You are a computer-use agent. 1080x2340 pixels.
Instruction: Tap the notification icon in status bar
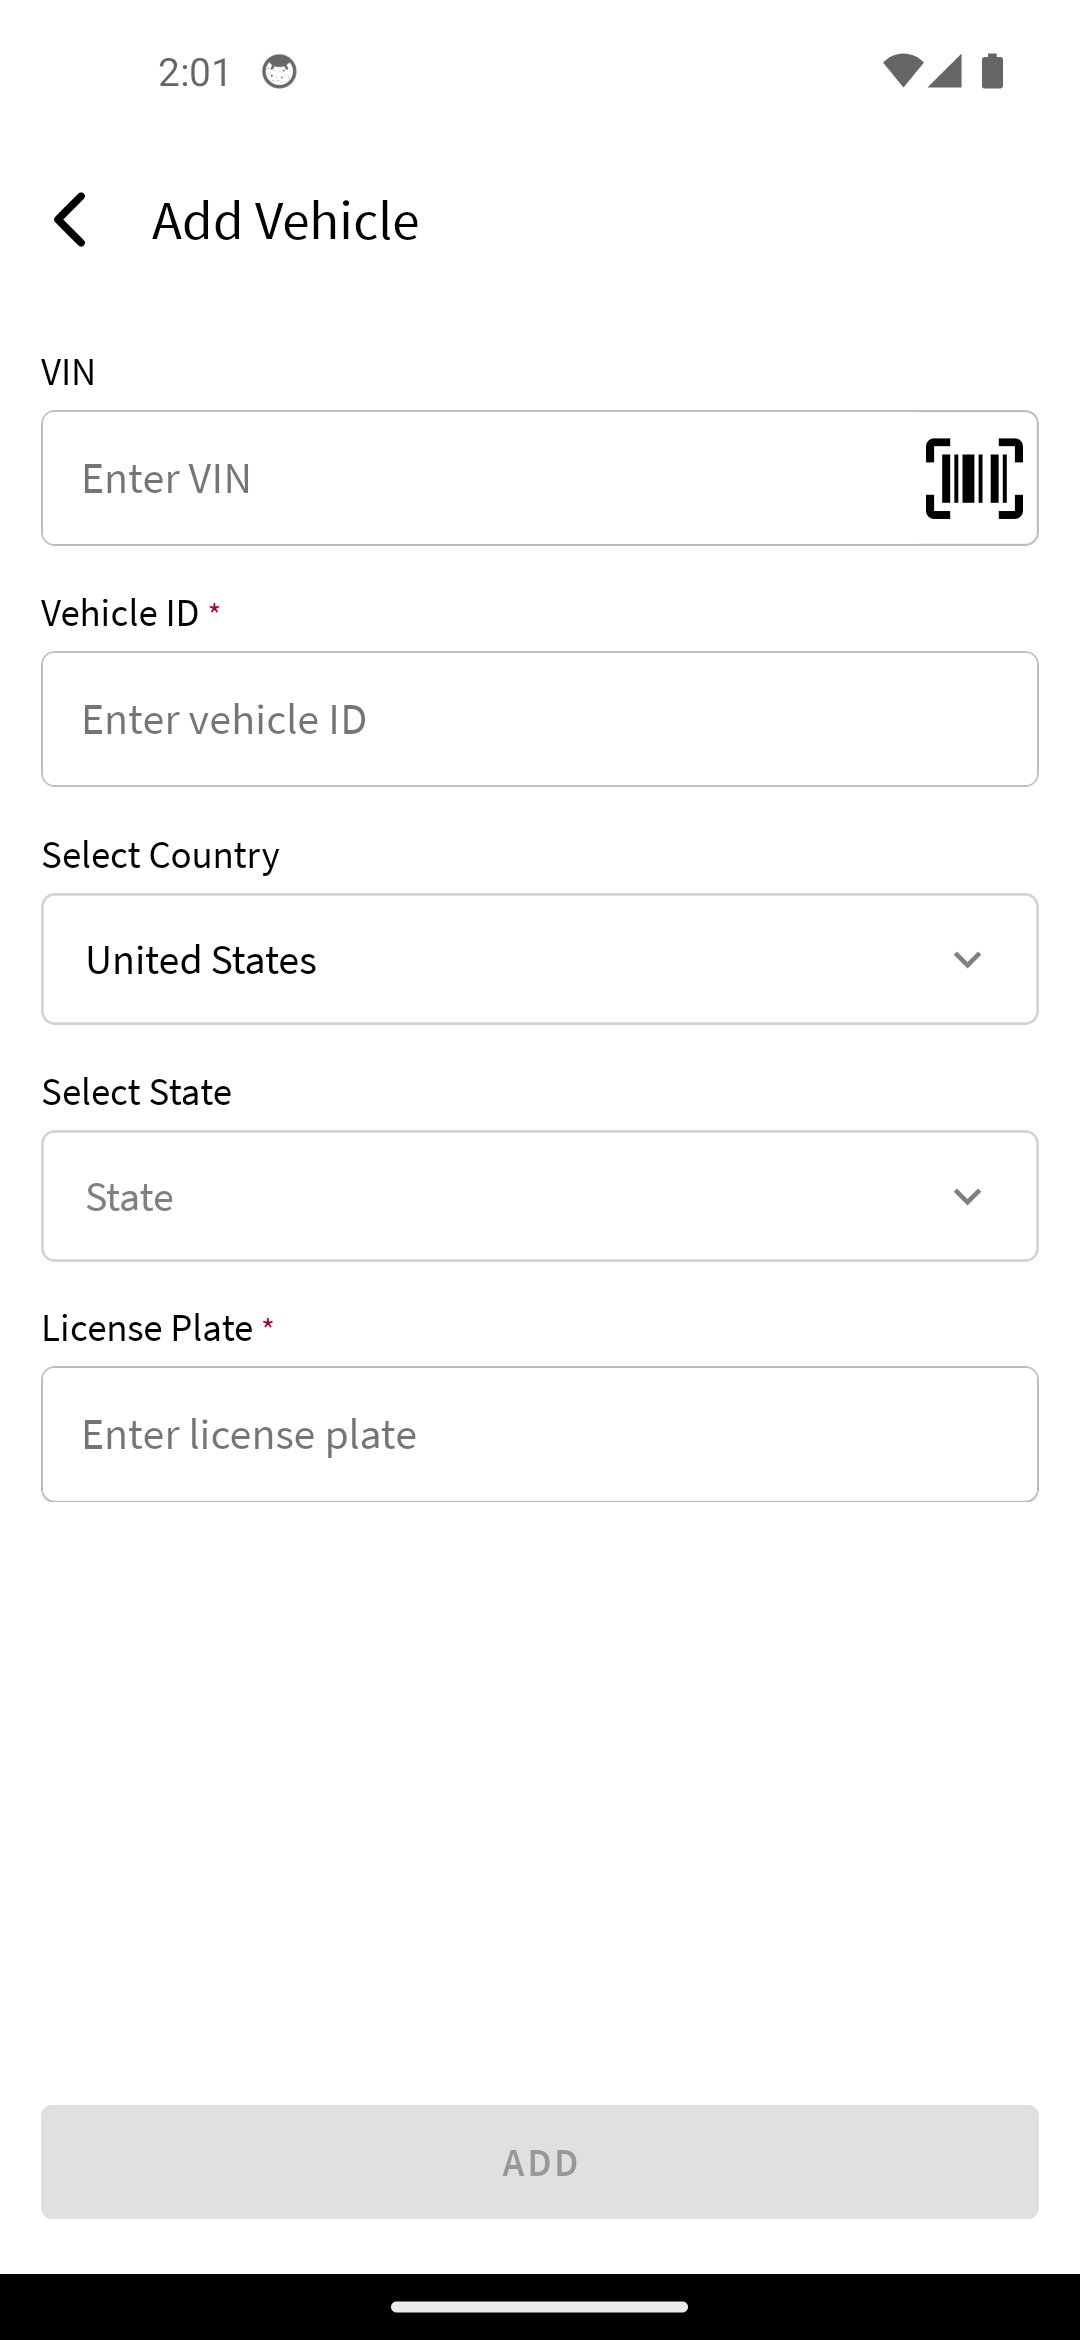pos(279,72)
